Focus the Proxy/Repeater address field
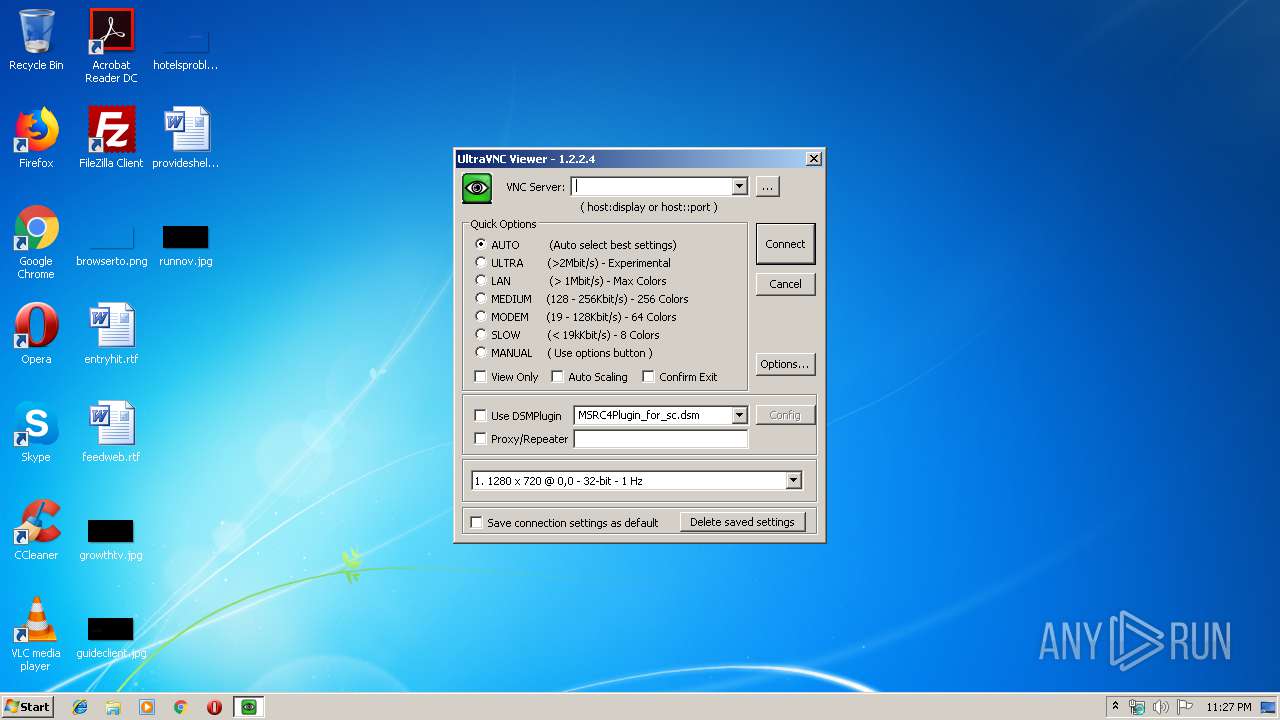Image resolution: width=1280 pixels, height=720 pixels. [x=661, y=438]
